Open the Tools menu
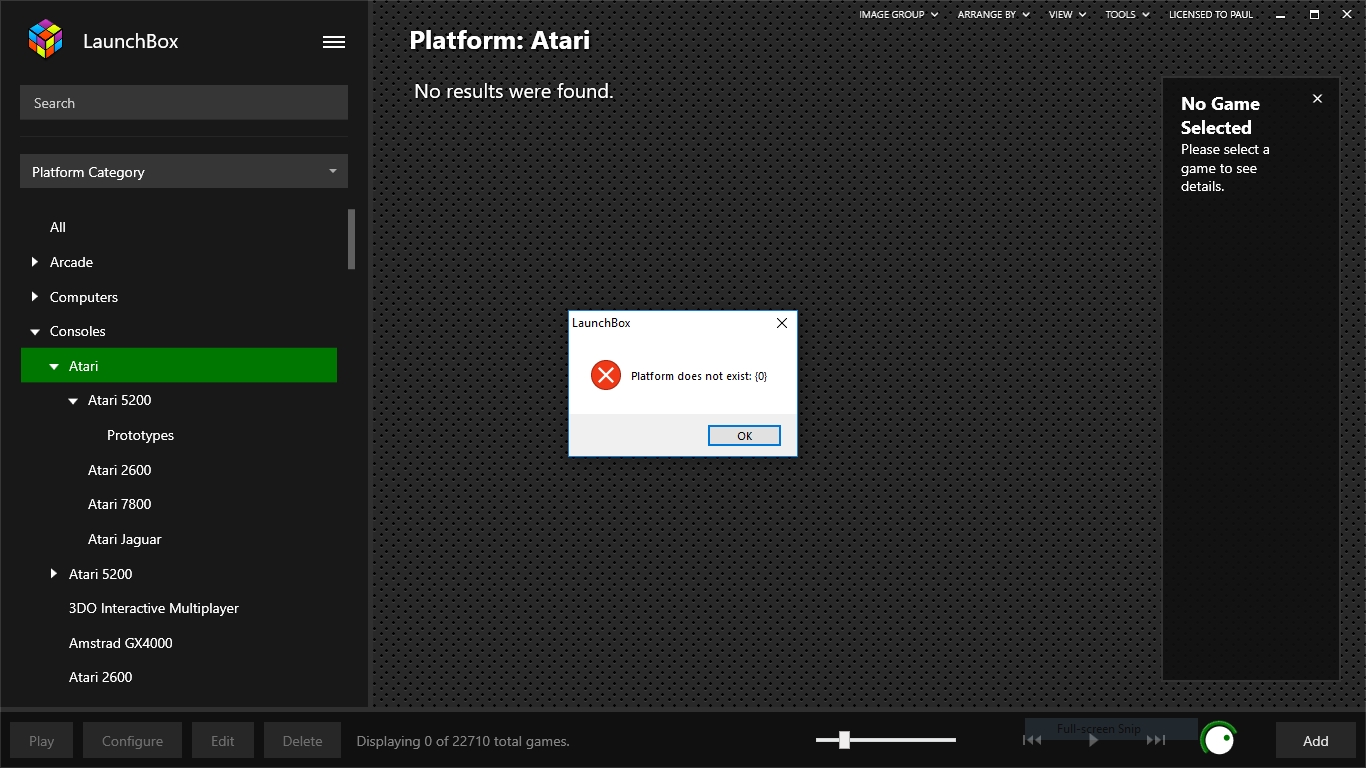The width and height of the screenshot is (1366, 768). pyautogui.click(x=1127, y=15)
